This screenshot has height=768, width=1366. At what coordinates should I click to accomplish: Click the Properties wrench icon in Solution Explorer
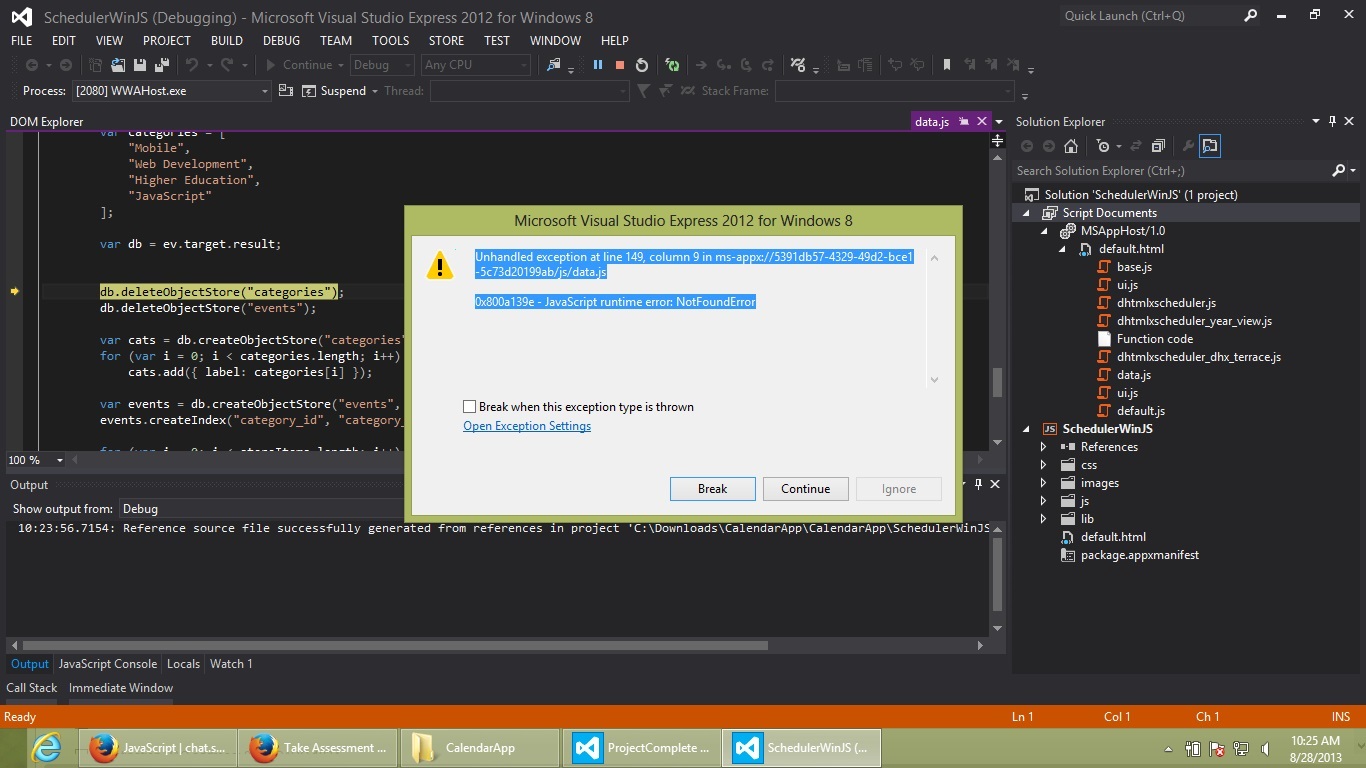[x=1188, y=146]
